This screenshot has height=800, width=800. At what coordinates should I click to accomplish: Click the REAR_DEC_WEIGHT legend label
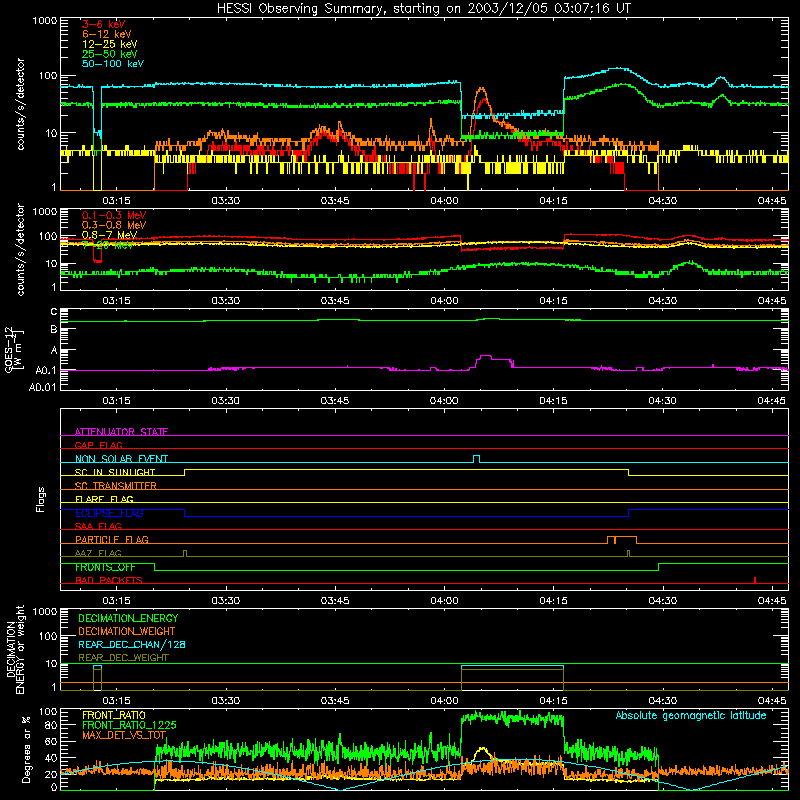123,658
